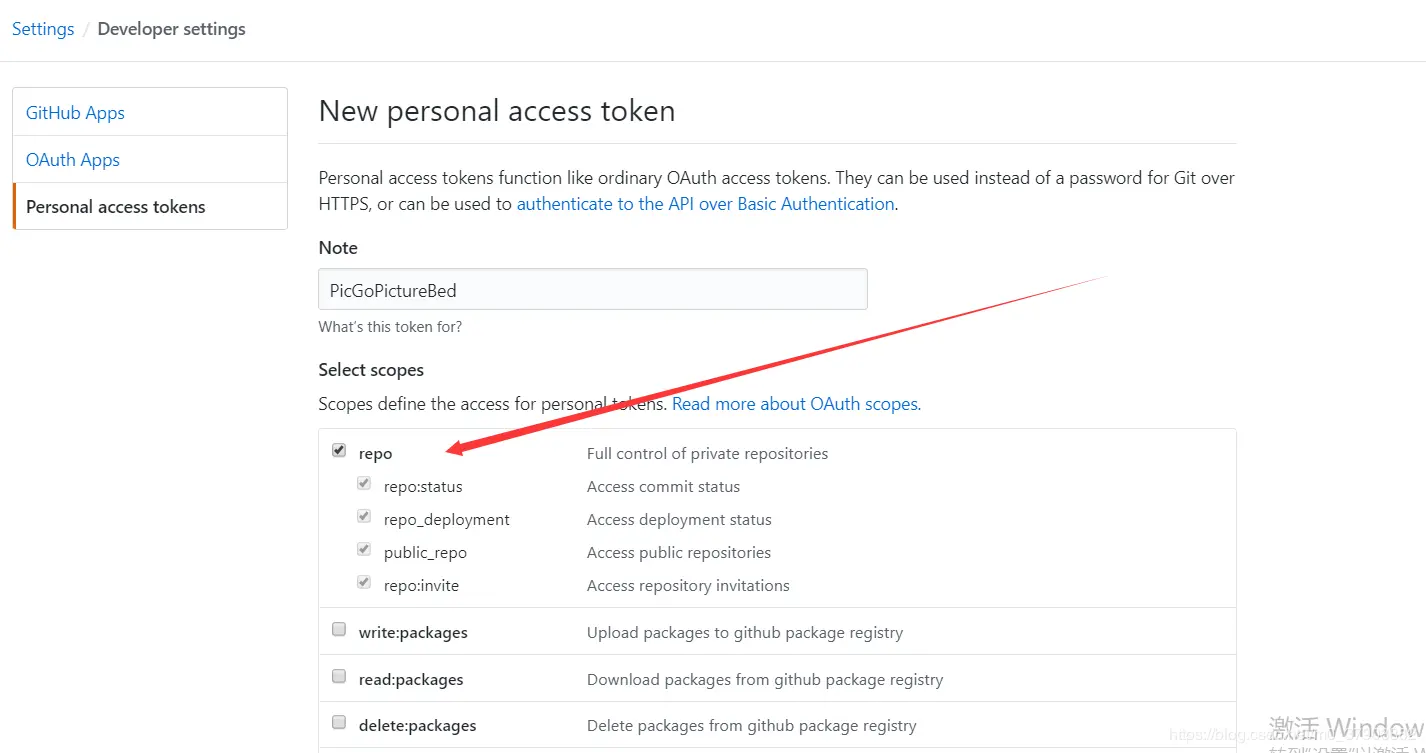The image size is (1426, 753).
Task: Click the read:packages scope label
Action: (x=411, y=680)
